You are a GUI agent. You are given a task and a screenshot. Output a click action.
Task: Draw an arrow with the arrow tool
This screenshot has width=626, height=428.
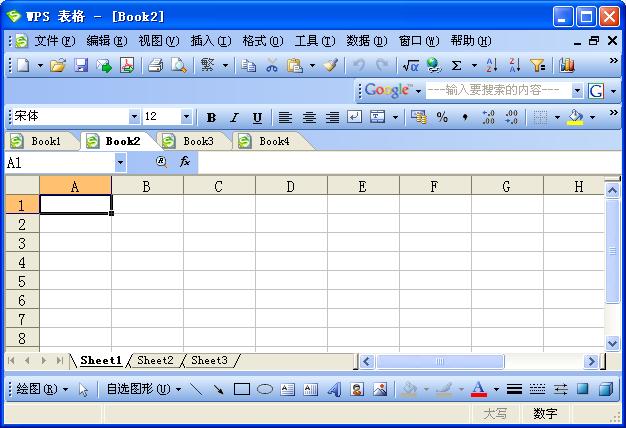(218, 389)
